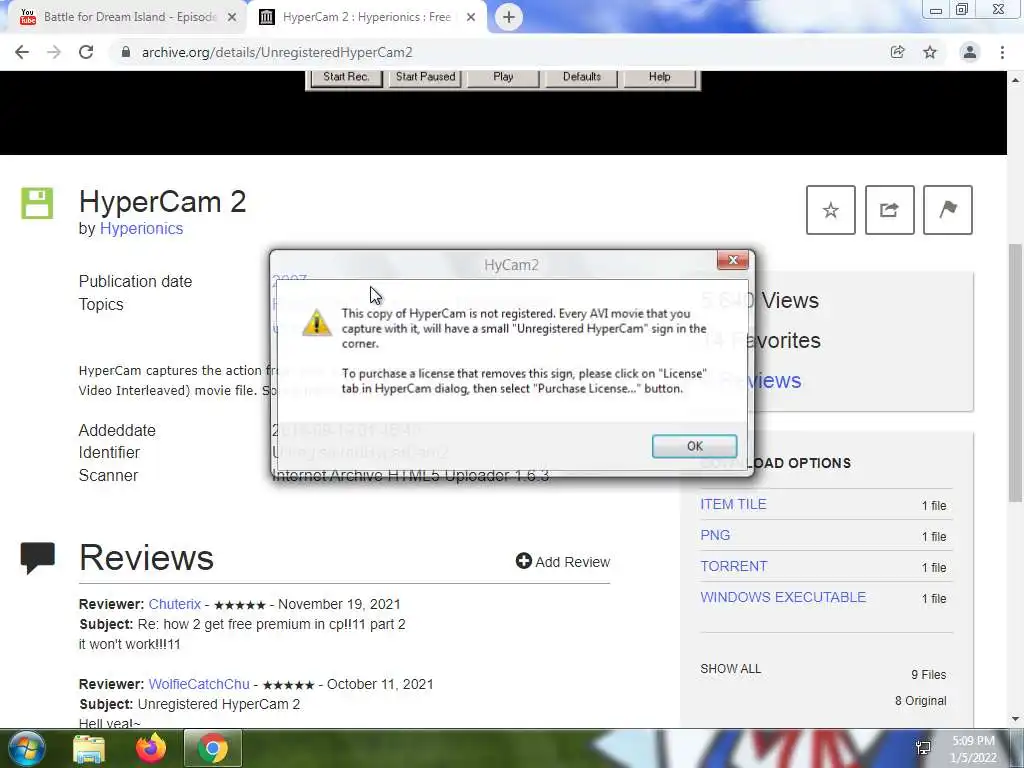Click the Chrome taskbar icon
The height and width of the screenshot is (768, 1024).
tap(213, 748)
